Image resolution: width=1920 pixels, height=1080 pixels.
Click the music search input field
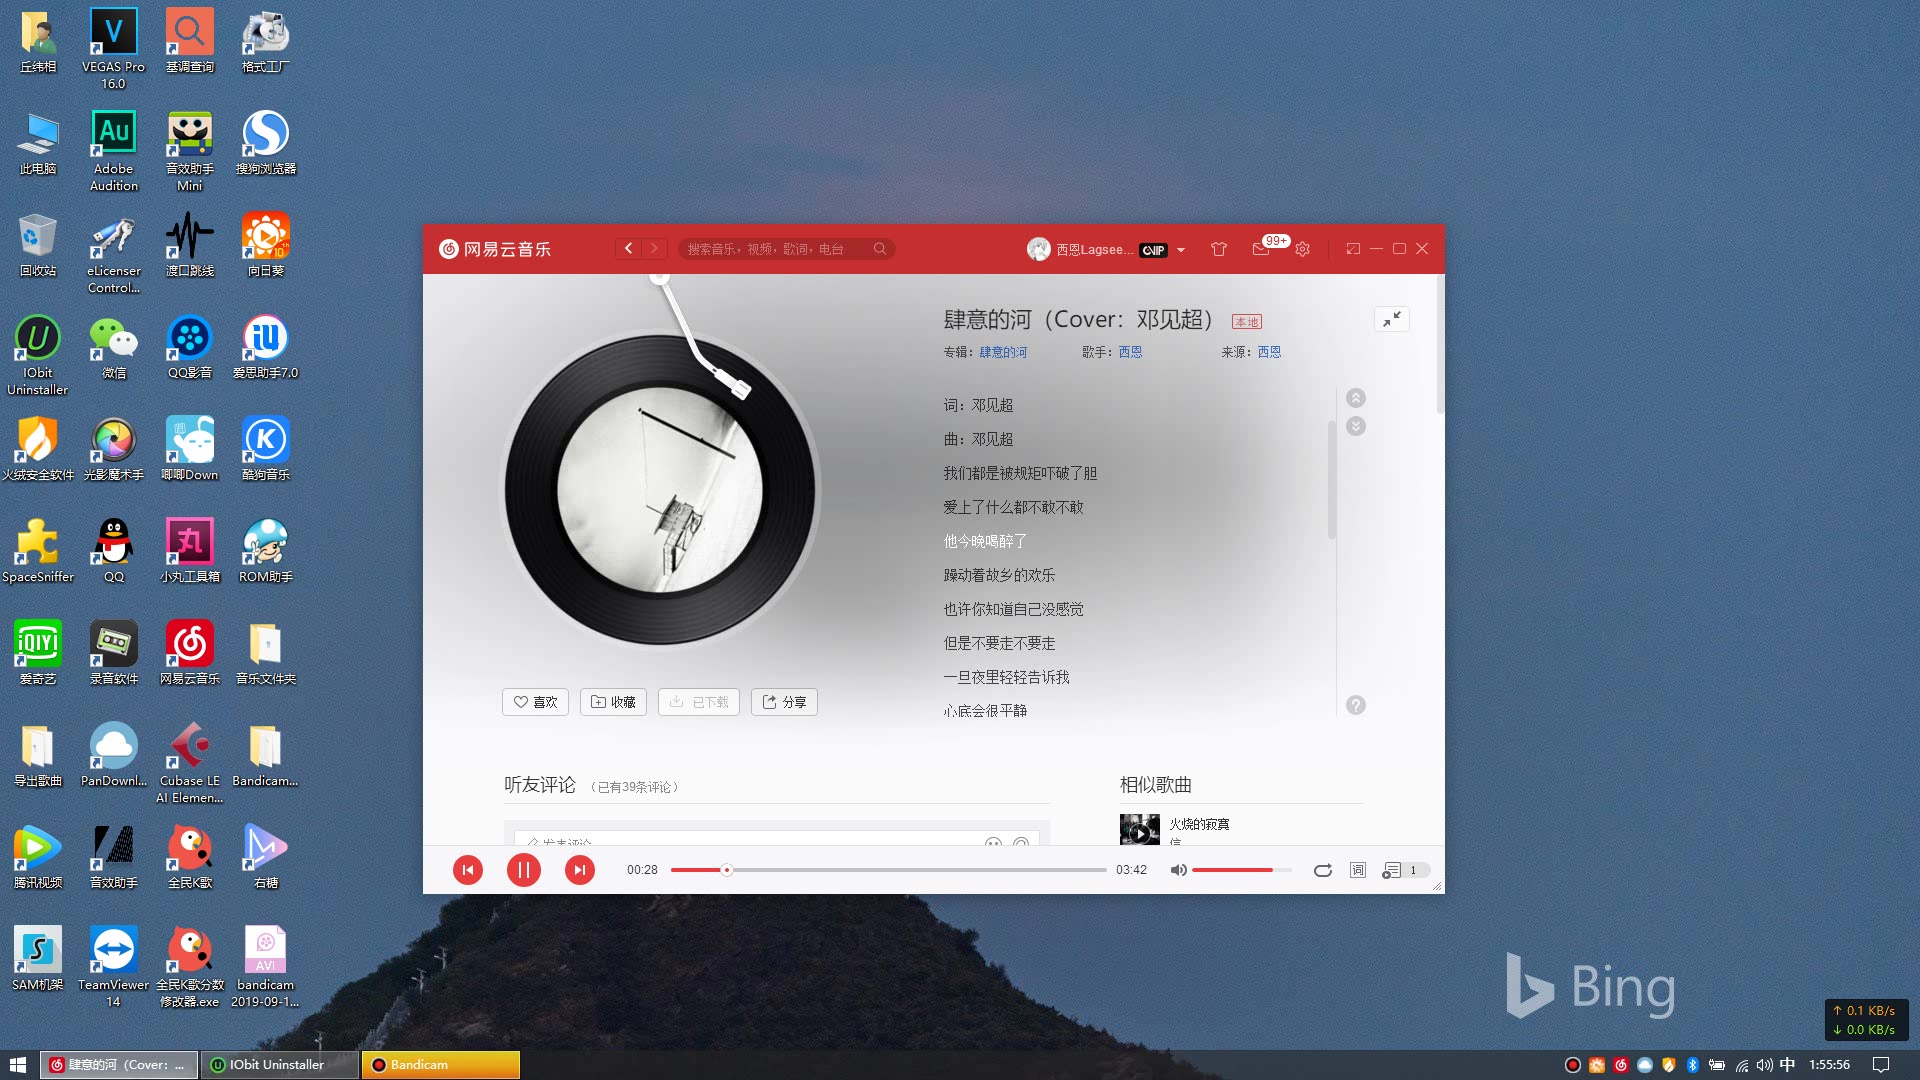click(x=774, y=249)
